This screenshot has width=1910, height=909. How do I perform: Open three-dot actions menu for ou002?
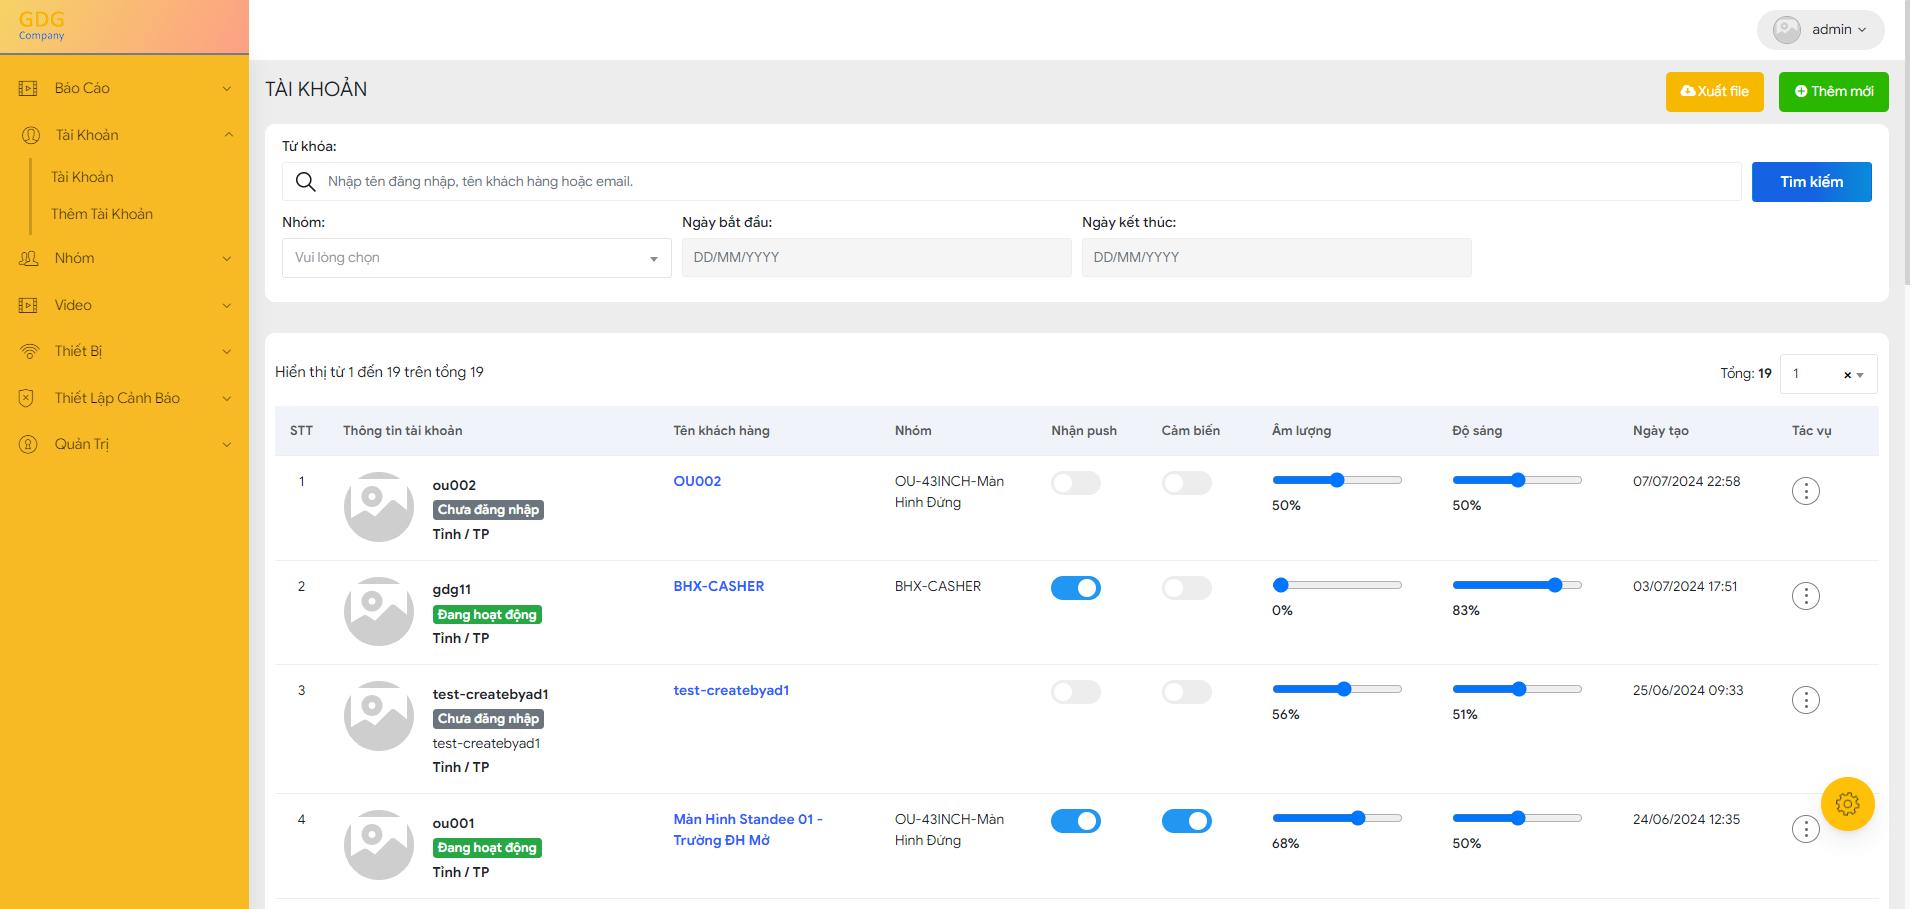(1805, 491)
